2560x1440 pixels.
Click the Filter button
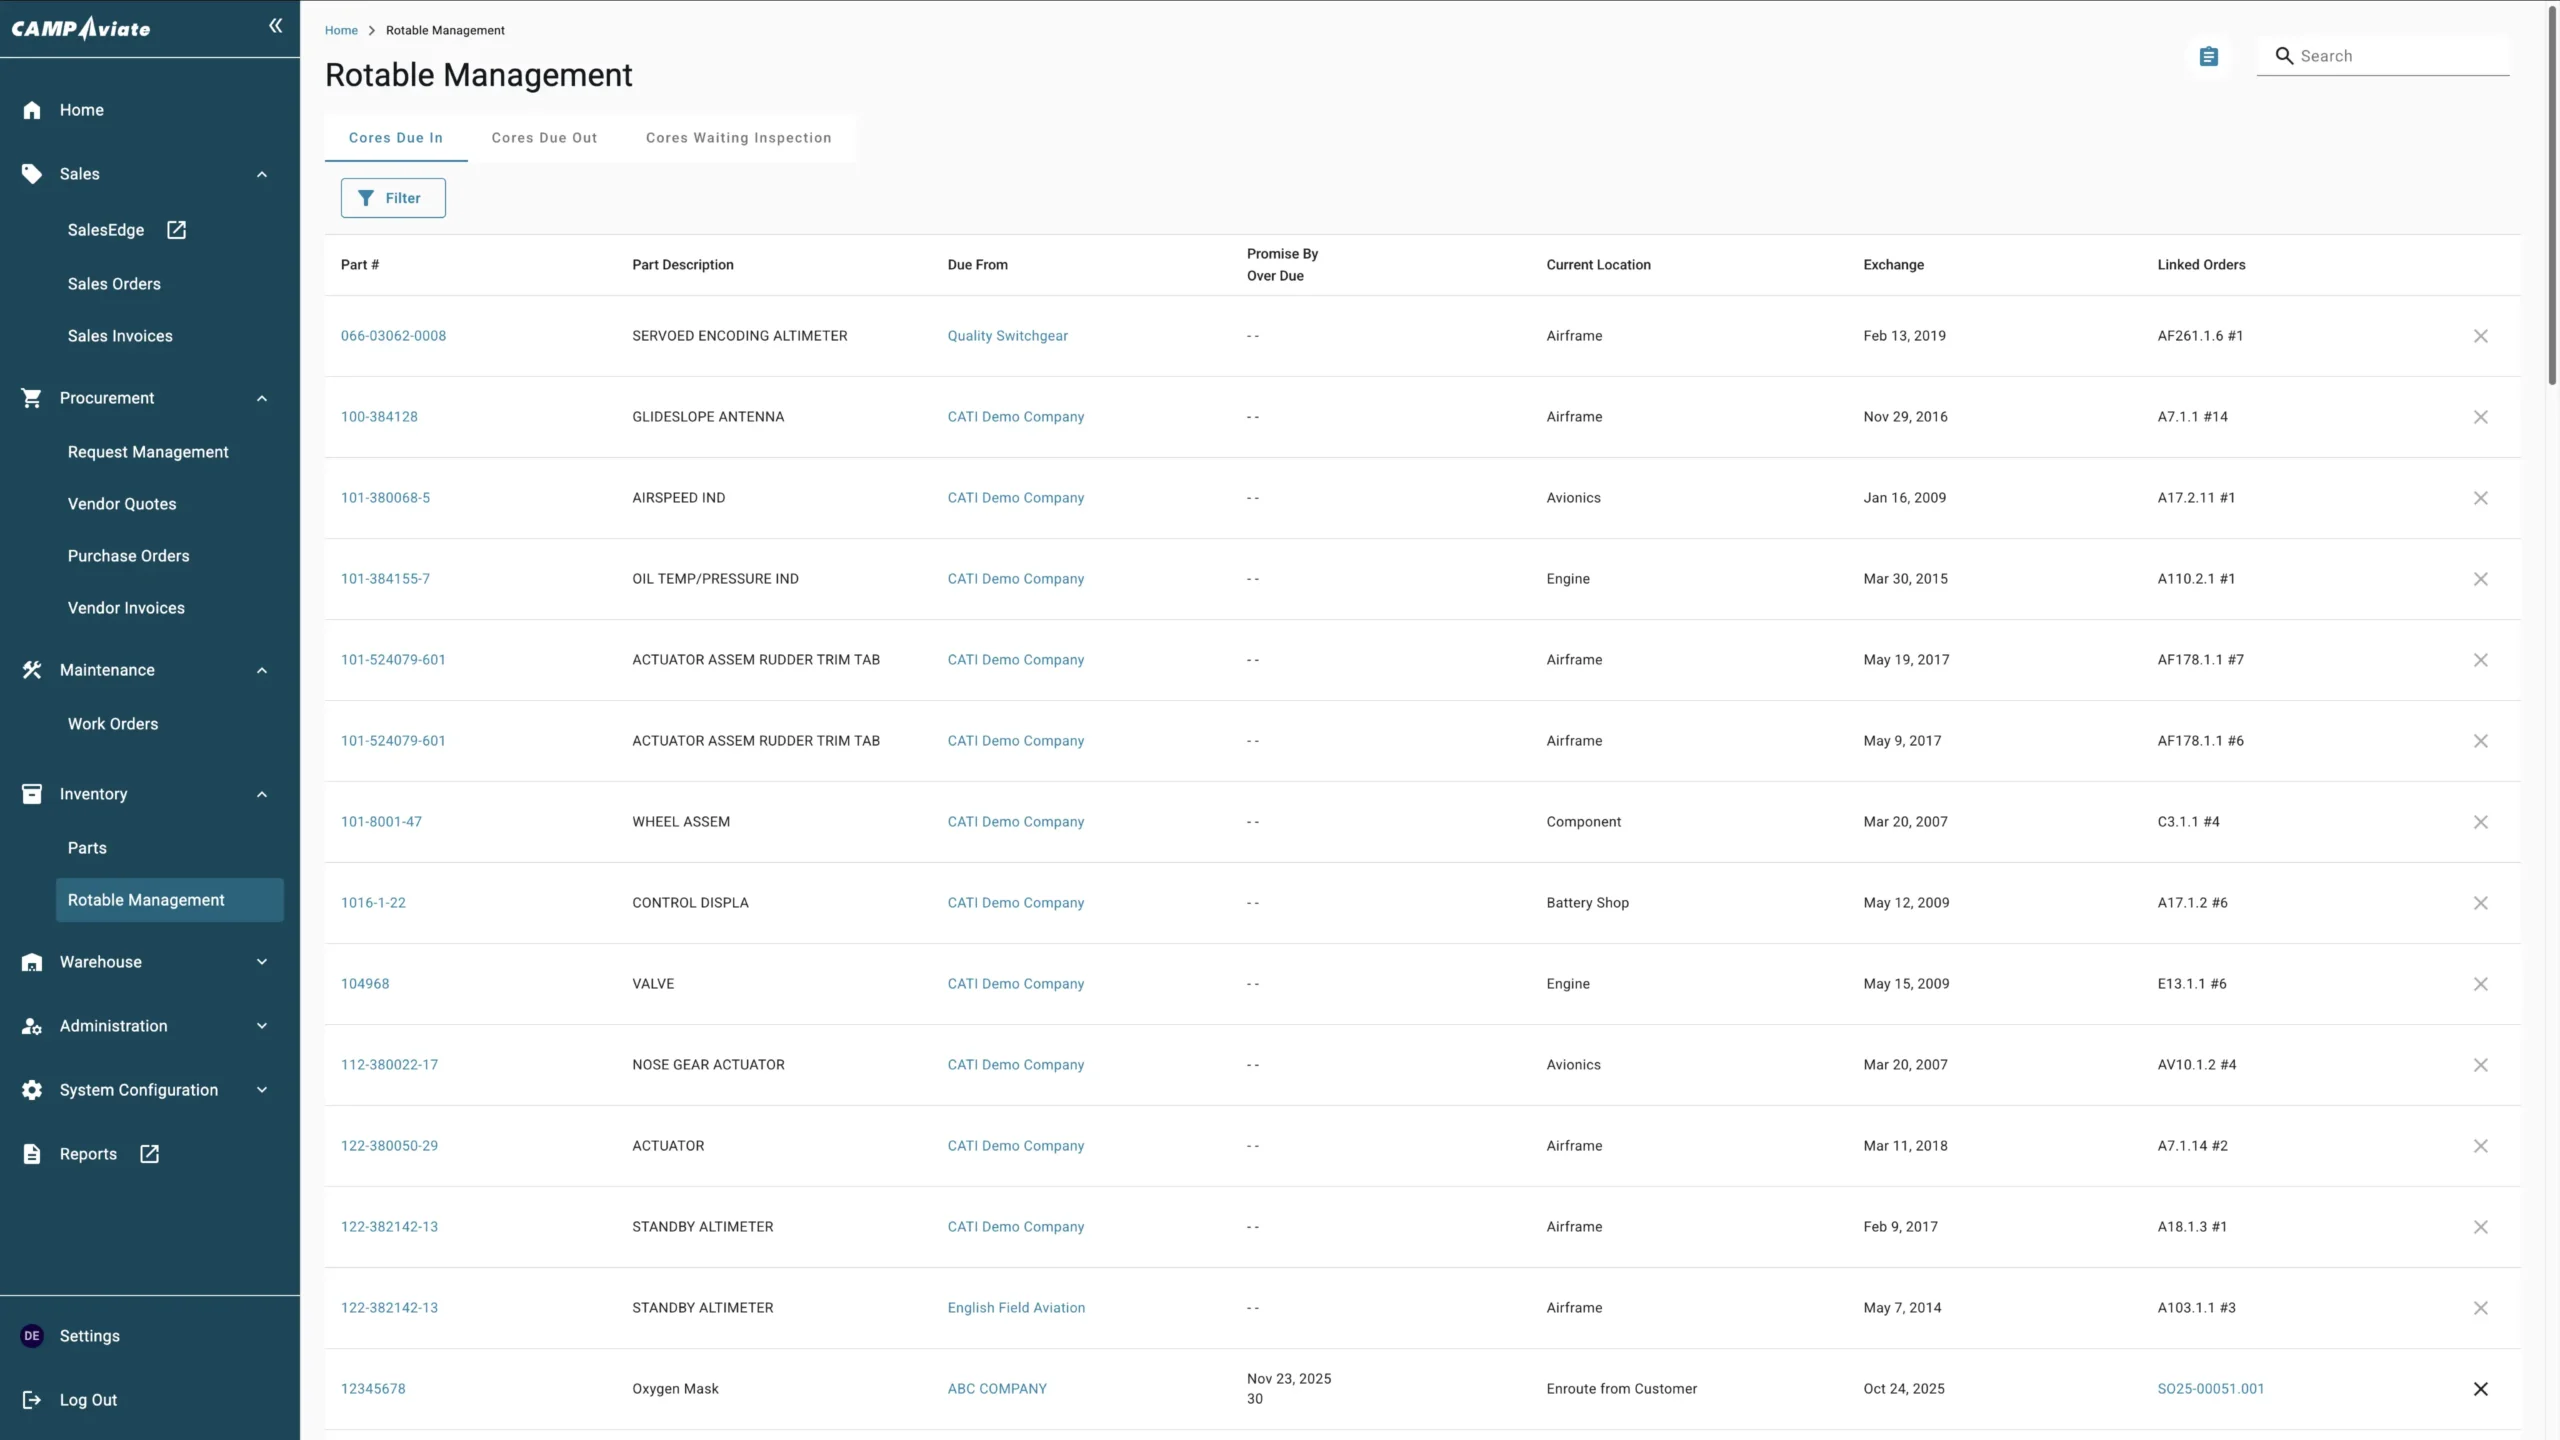tap(393, 198)
